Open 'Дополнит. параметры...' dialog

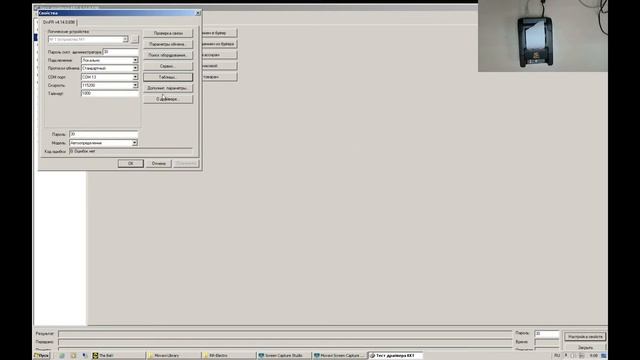point(168,88)
